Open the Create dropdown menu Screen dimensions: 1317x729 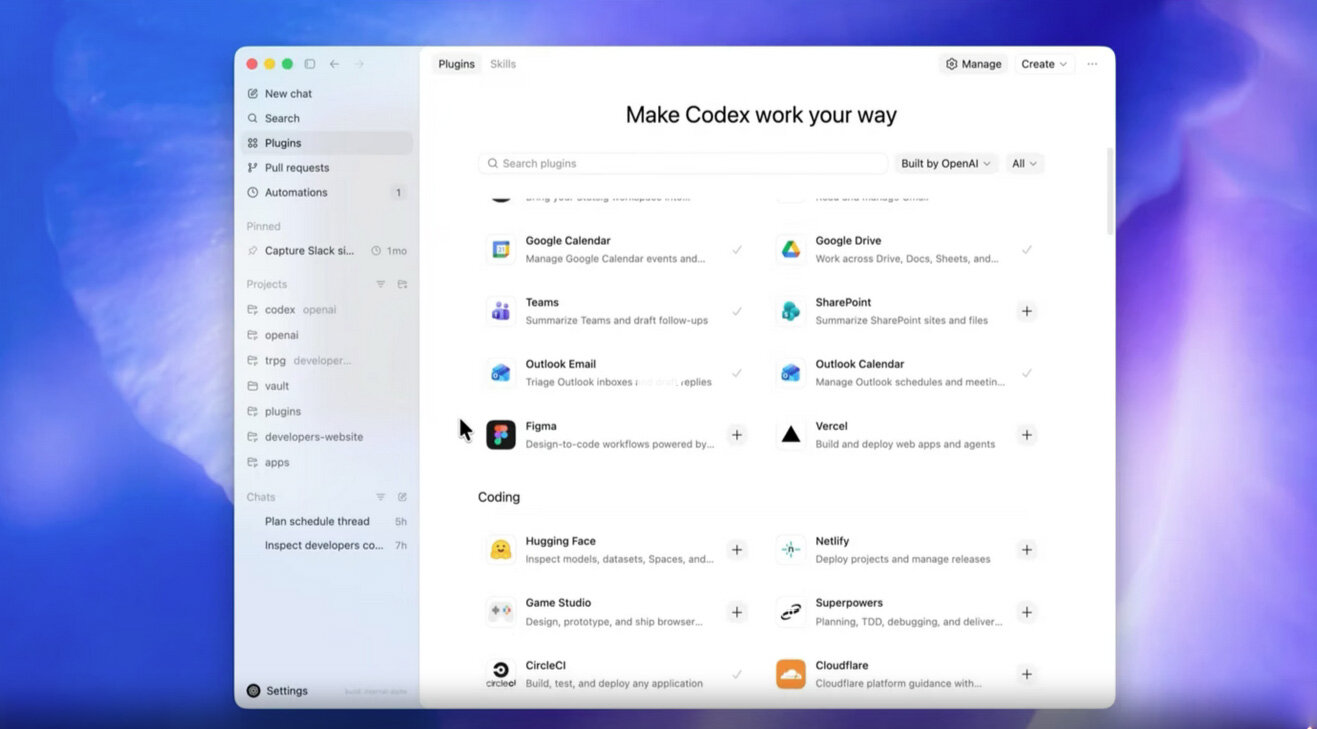click(x=1042, y=63)
